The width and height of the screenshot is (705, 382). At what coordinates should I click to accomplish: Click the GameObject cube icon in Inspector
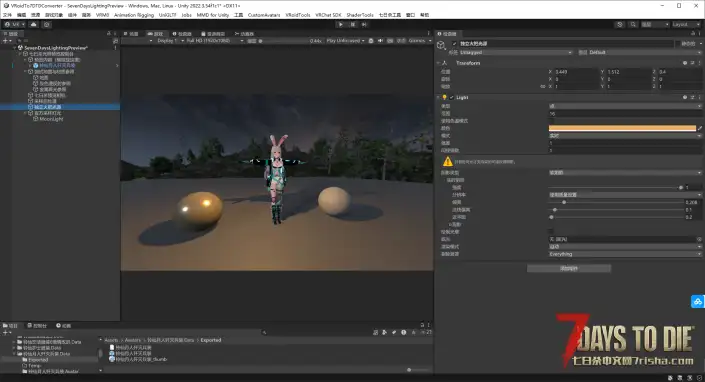(x=442, y=44)
